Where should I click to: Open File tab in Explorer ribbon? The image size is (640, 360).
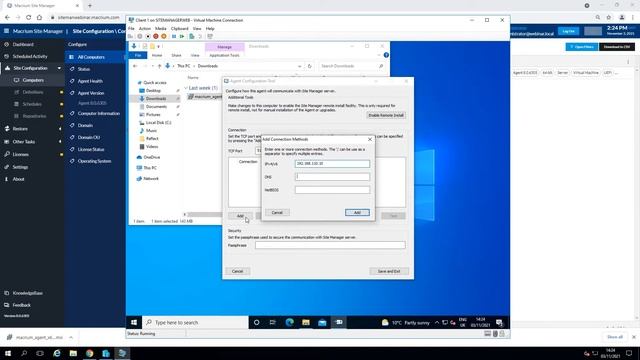(x=138, y=55)
